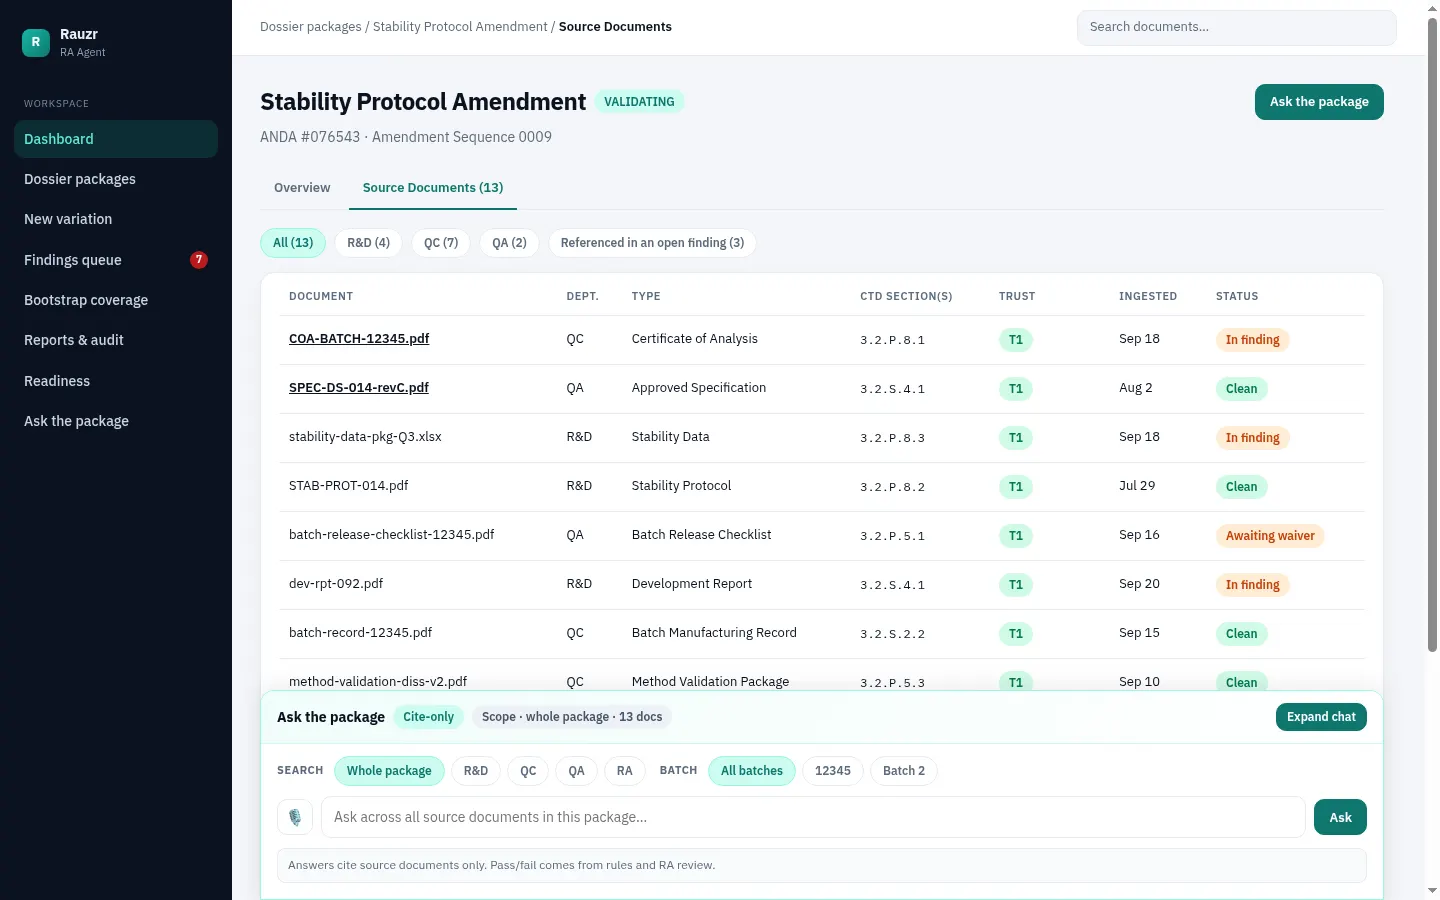Open Readiness in the sidebar
Viewport: 1440px width, 900px height.
[x=116, y=381]
